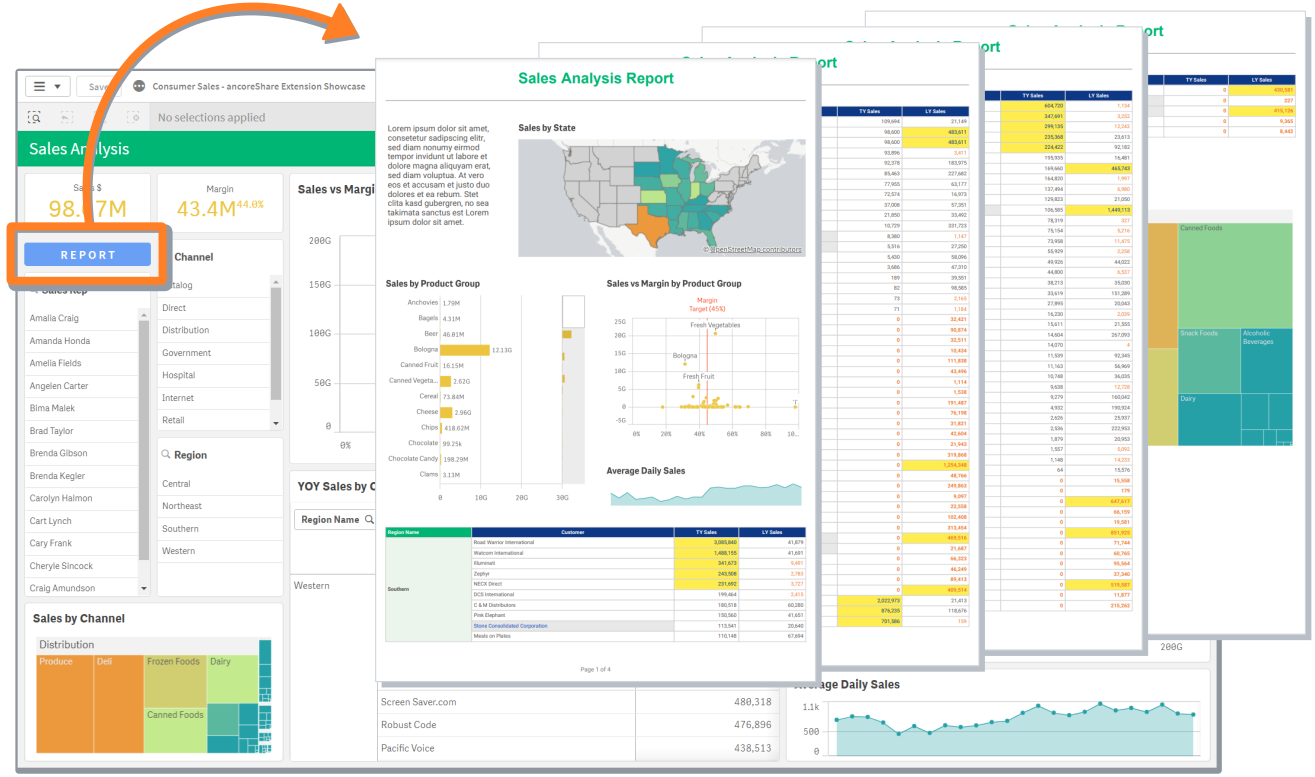Click the up arrow of the Channel list scrollbar
1315x777 pixels.
276,284
